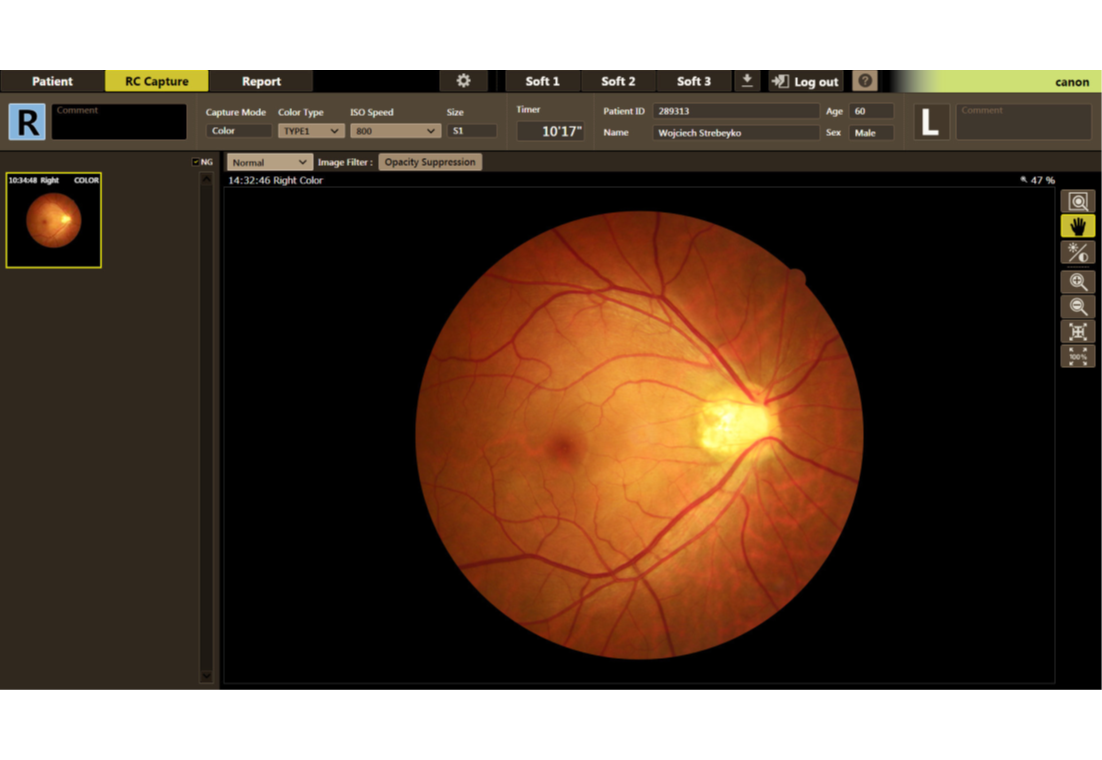Click the thumbnail list scroll up arrow
1102x760 pixels.
pos(206,179)
